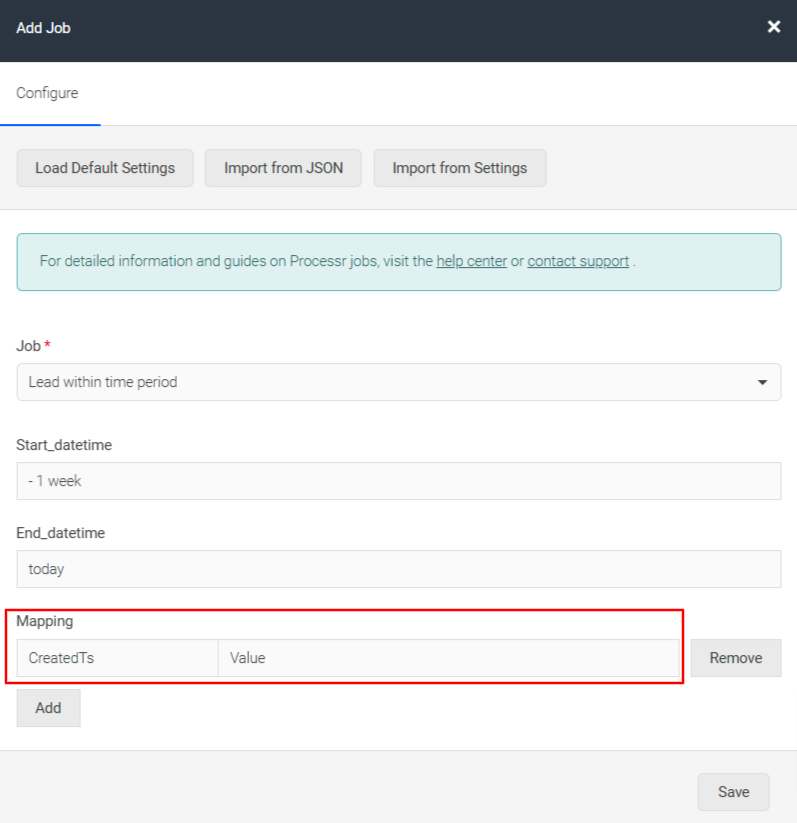
Task: Click Import from Settings button
Action: click(x=460, y=168)
